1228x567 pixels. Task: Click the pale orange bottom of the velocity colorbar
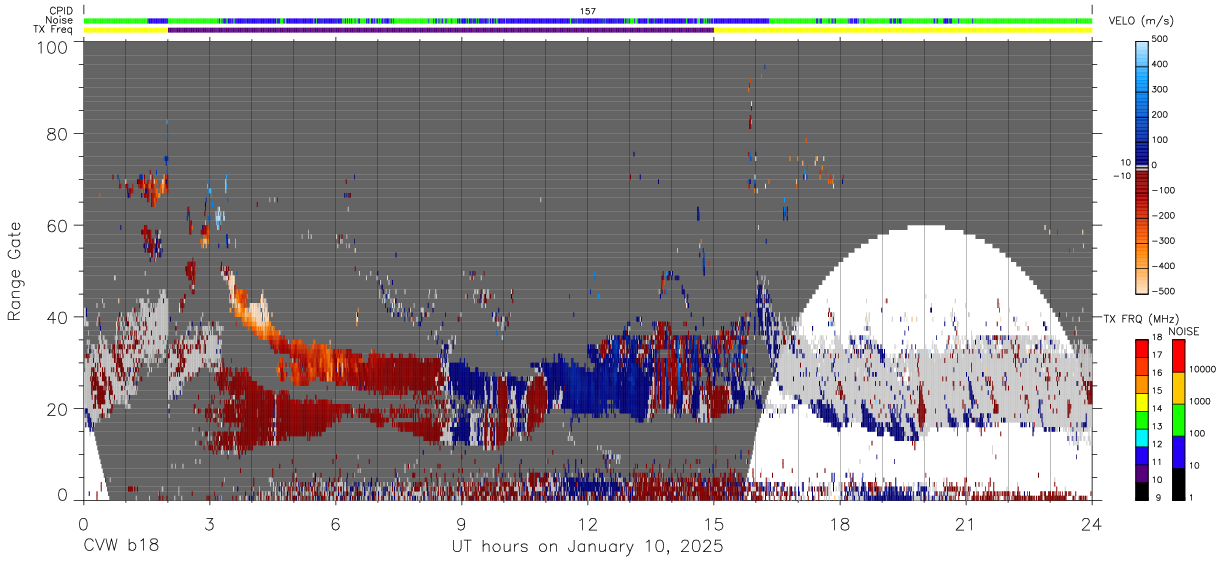1142,281
